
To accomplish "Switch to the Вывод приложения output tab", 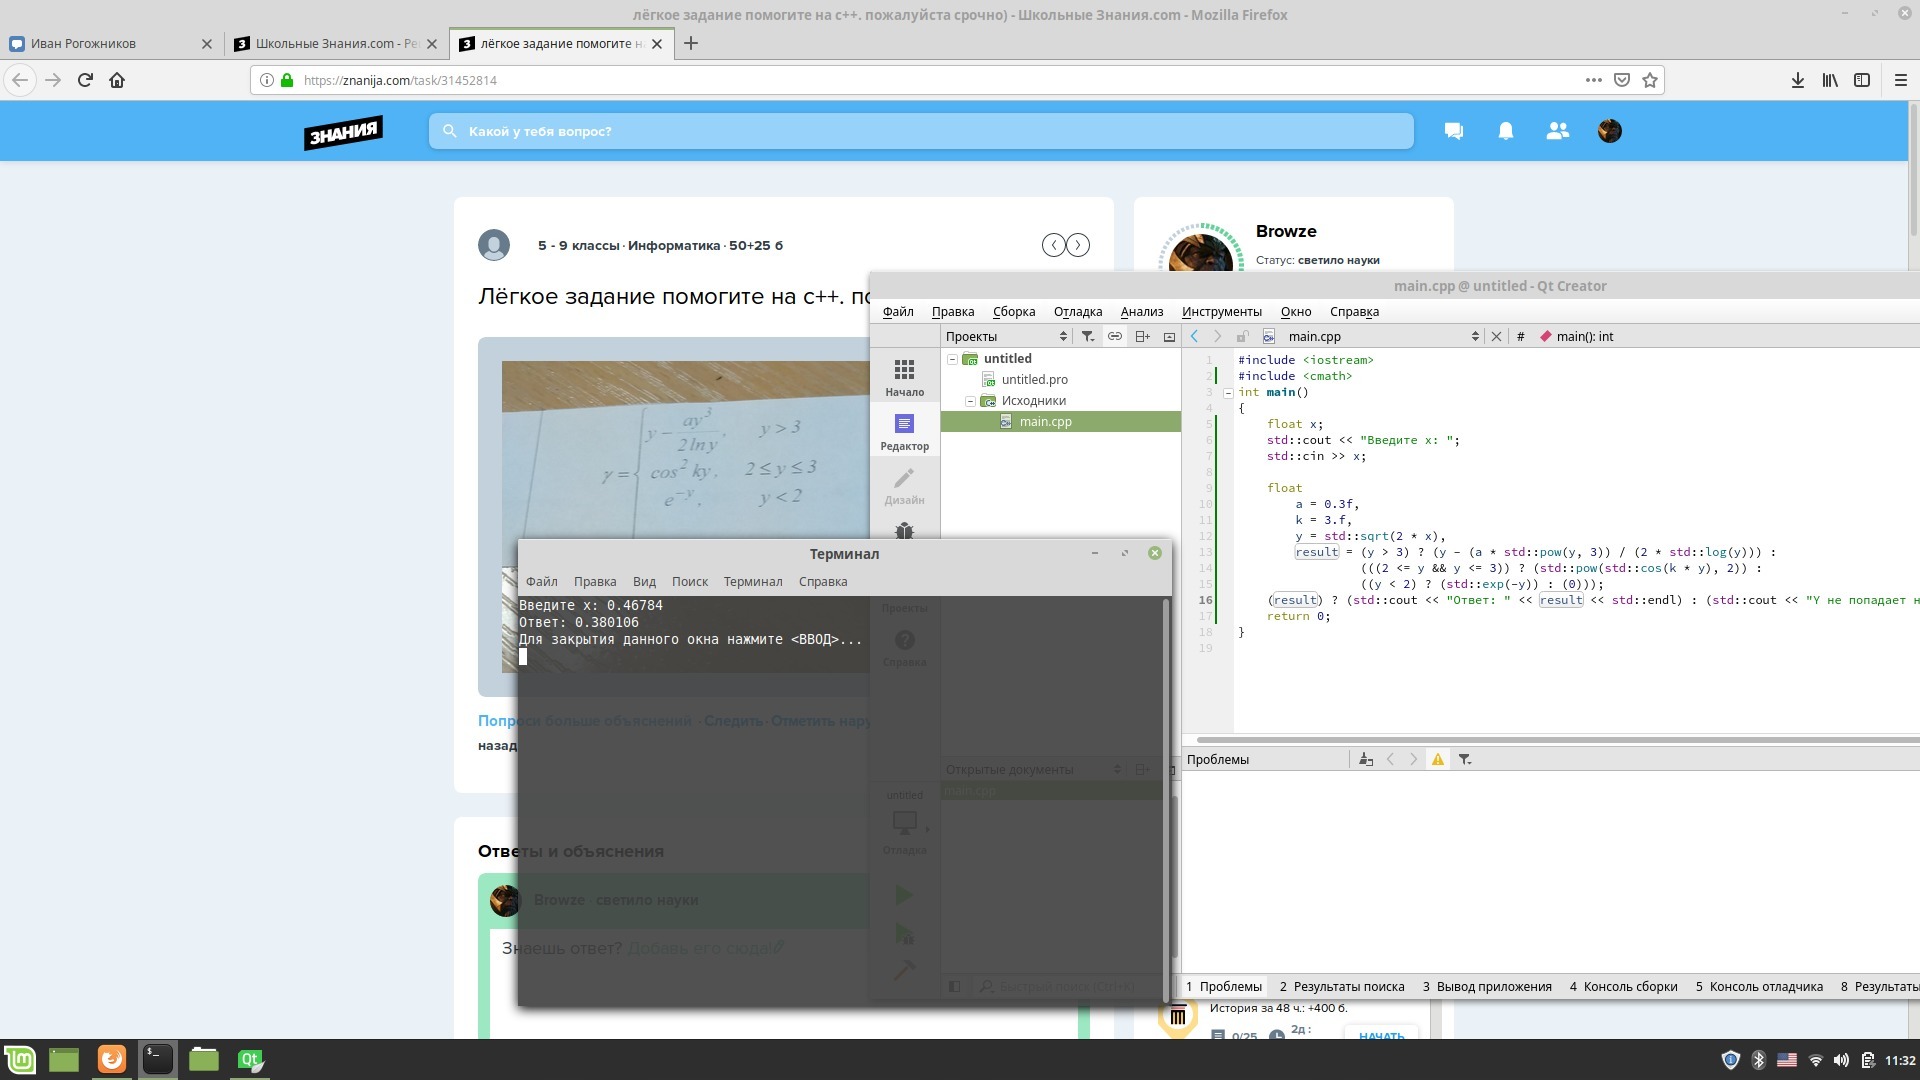I will [x=1486, y=986].
